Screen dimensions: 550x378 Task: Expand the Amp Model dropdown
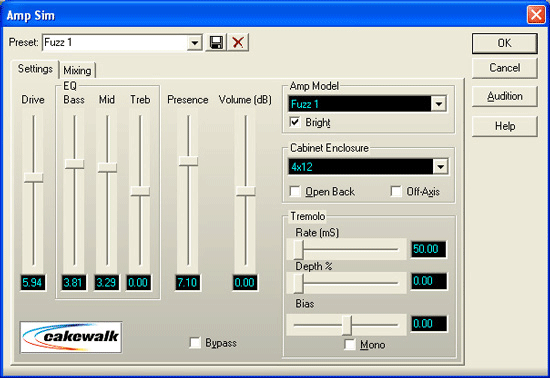[438, 104]
